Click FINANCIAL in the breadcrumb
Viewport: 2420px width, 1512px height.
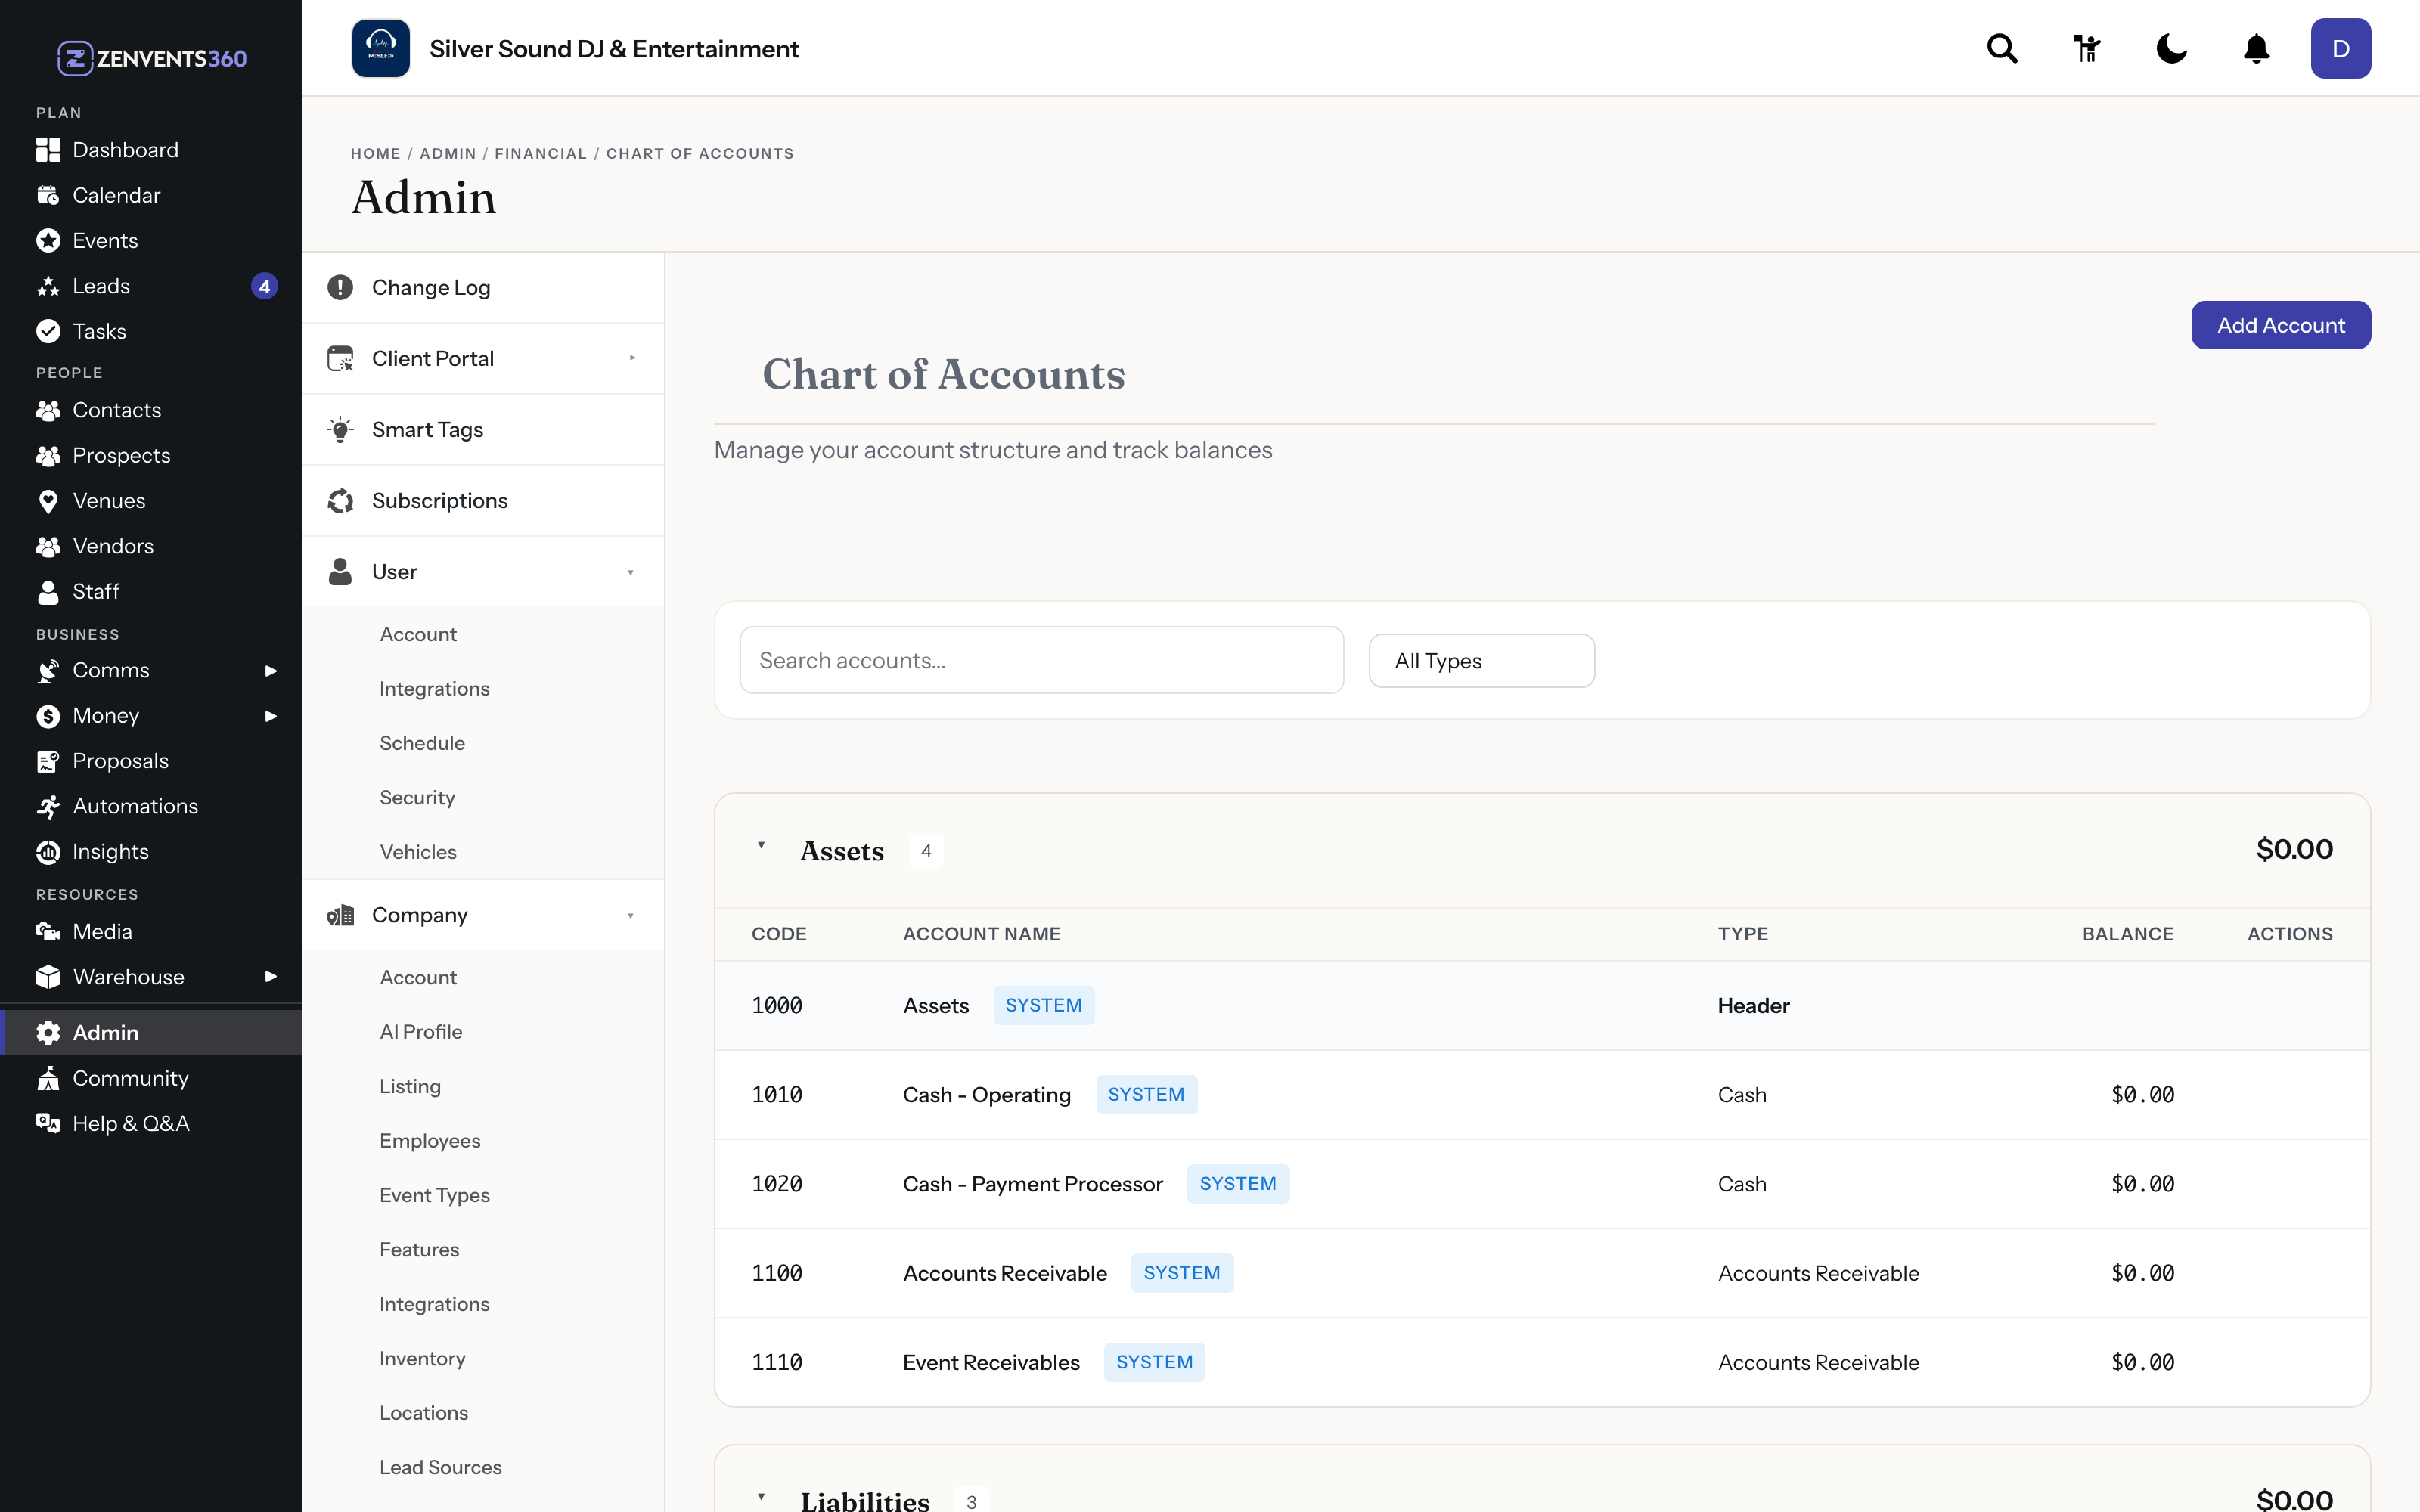click(x=540, y=154)
